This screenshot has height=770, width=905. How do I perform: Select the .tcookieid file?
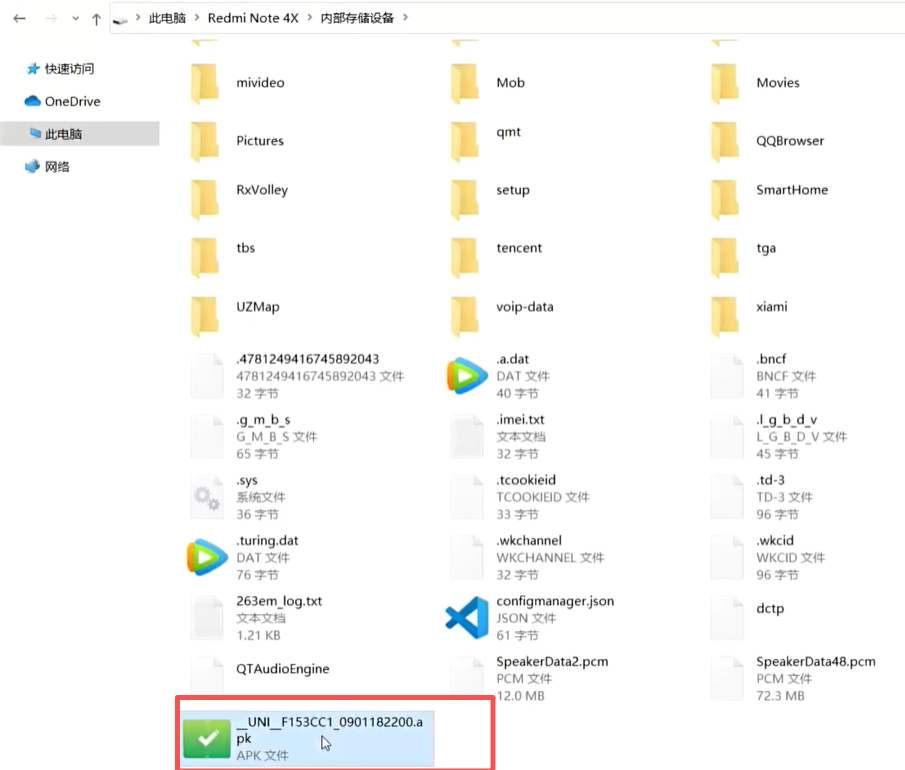pos(521,497)
